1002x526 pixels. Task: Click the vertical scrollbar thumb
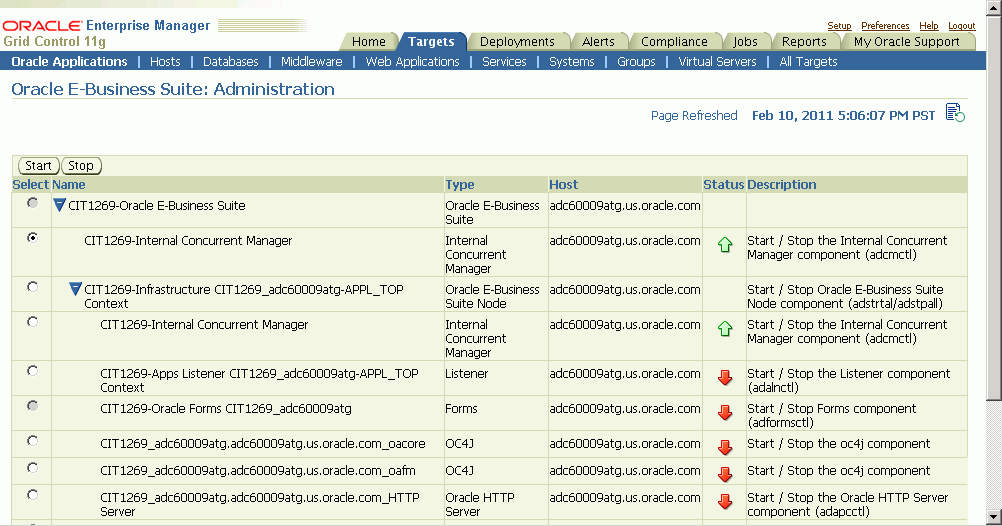[x=994, y=208]
